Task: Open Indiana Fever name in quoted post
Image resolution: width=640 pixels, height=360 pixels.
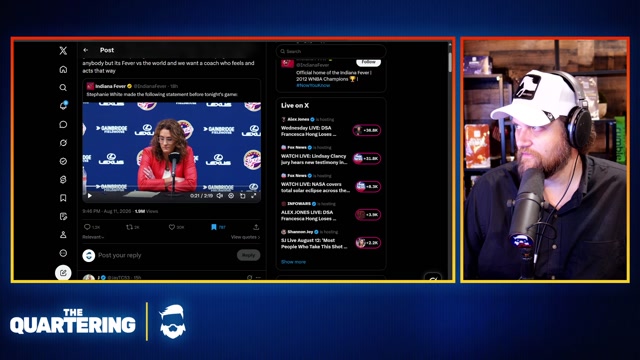Action: coord(110,86)
